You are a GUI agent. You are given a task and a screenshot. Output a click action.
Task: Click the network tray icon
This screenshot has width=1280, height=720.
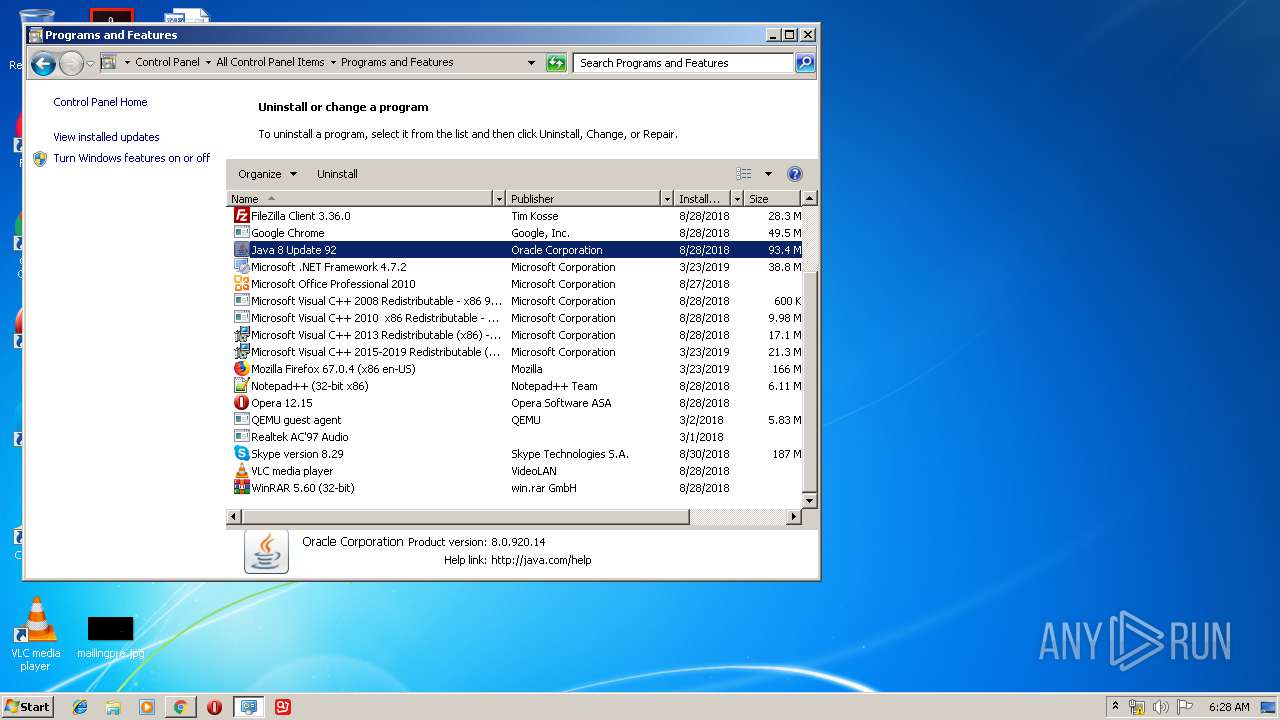click(1137, 707)
